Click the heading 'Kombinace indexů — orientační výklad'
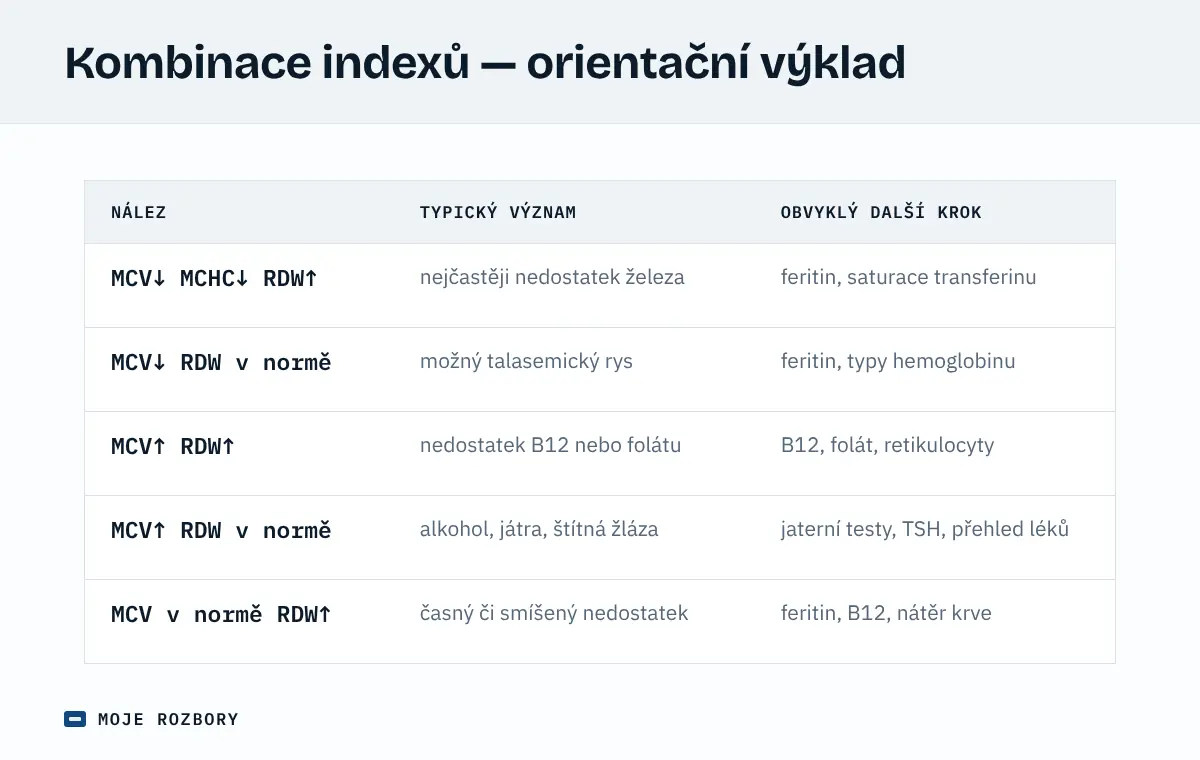This screenshot has width=1200, height=760. (485, 63)
